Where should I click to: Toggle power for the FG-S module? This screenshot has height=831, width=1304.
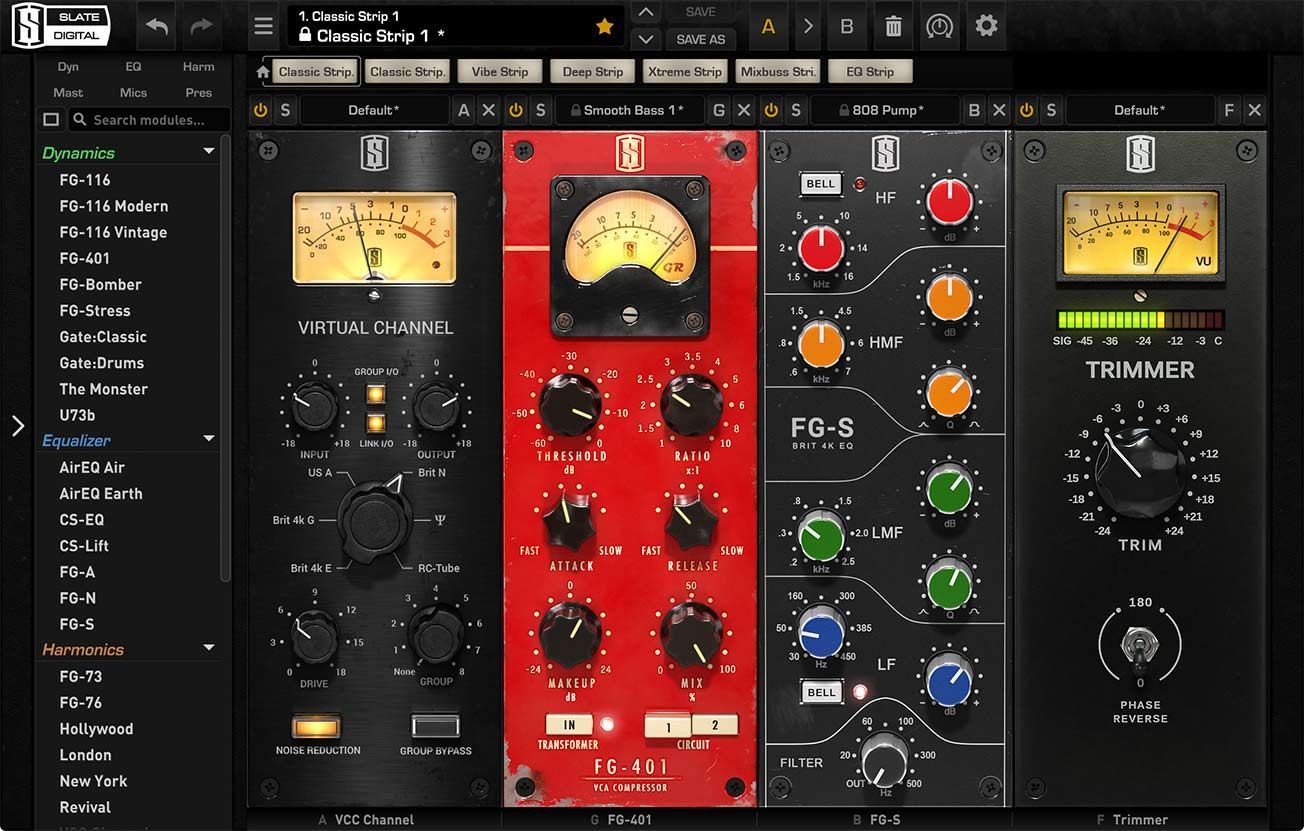click(x=771, y=110)
